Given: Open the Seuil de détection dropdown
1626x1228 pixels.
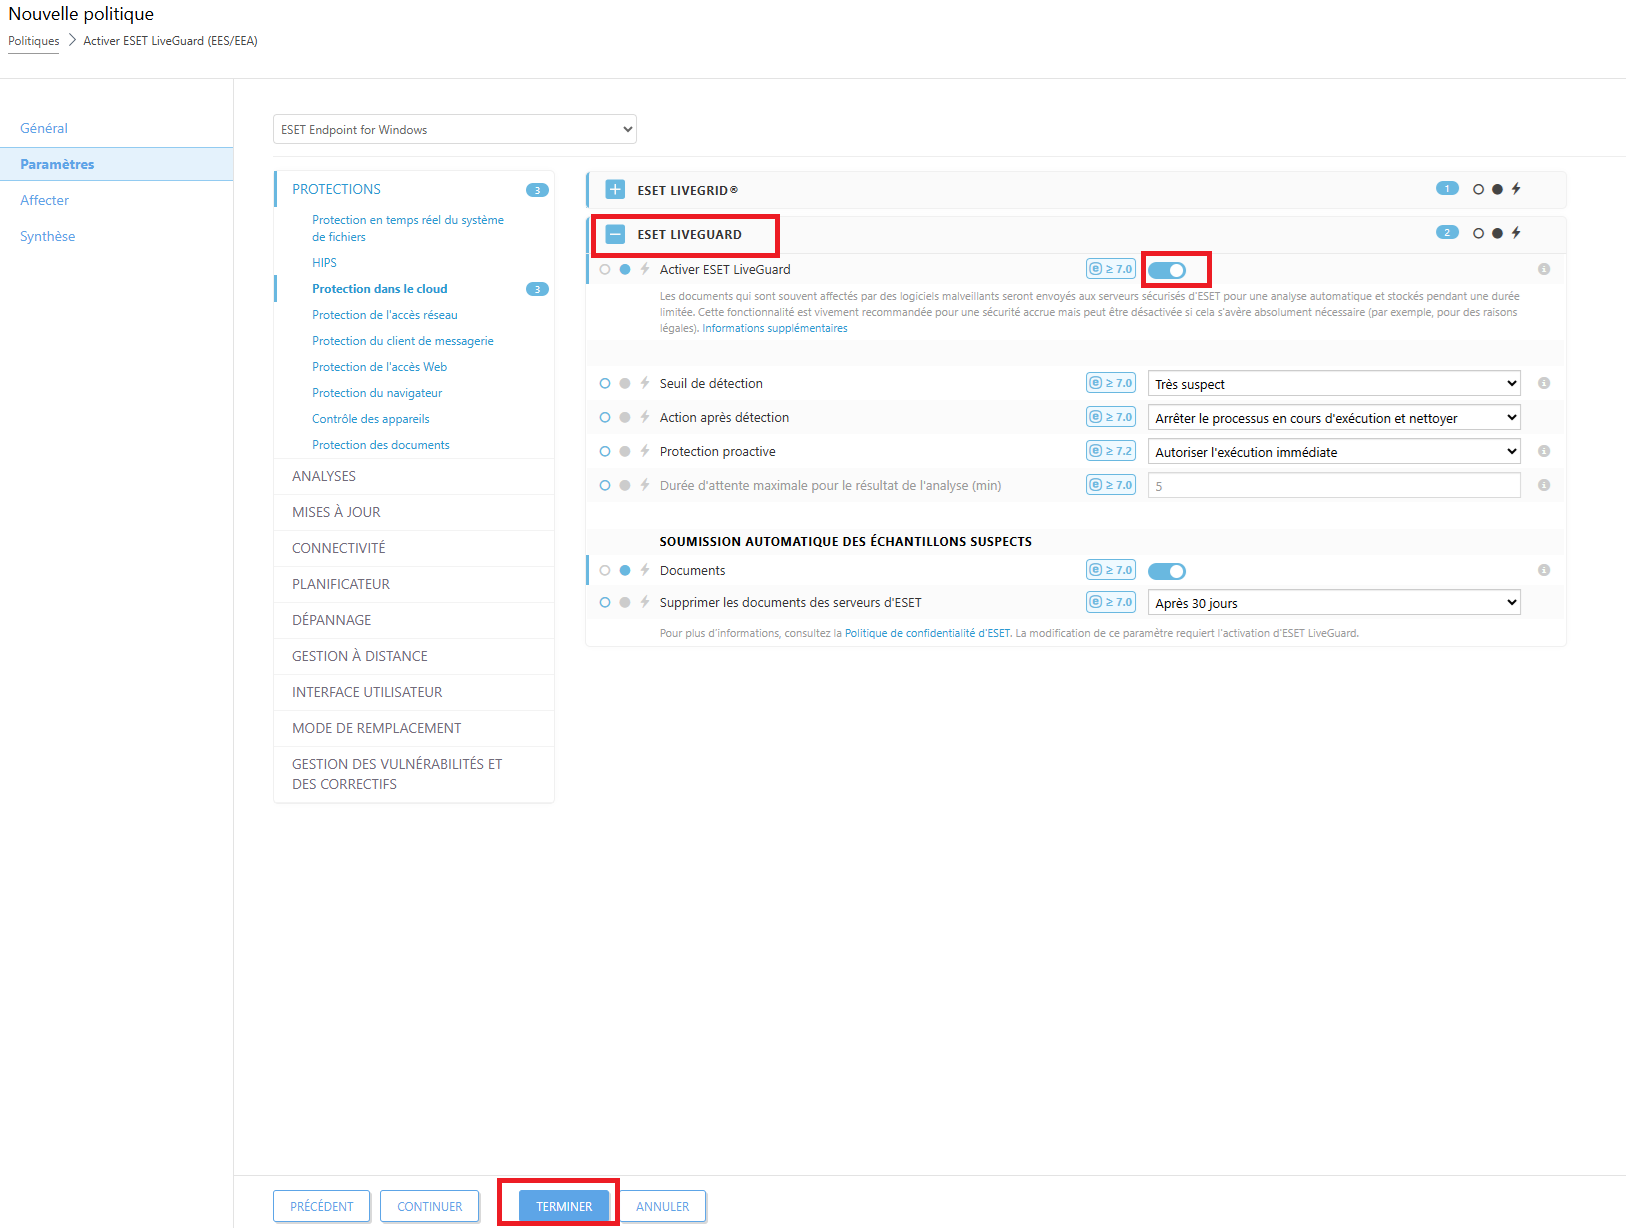Looking at the screenshot, I should pyautogui.click(x=1334, y=384).
